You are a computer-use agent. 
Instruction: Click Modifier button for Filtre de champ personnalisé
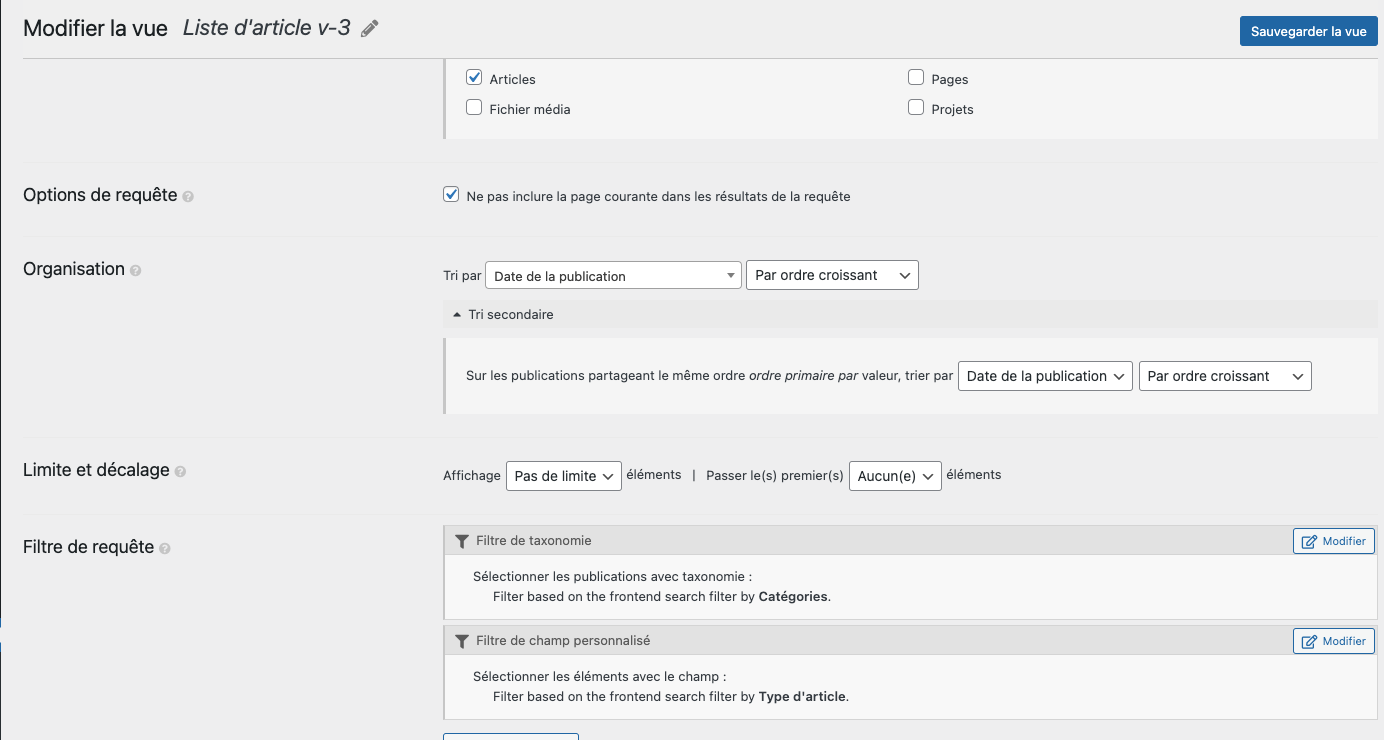pos(1334,641)
